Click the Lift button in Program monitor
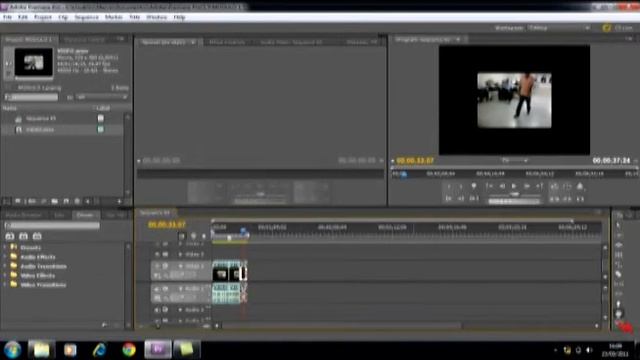Viewport: 640px width, 360px height. click(x=554, y=199)
